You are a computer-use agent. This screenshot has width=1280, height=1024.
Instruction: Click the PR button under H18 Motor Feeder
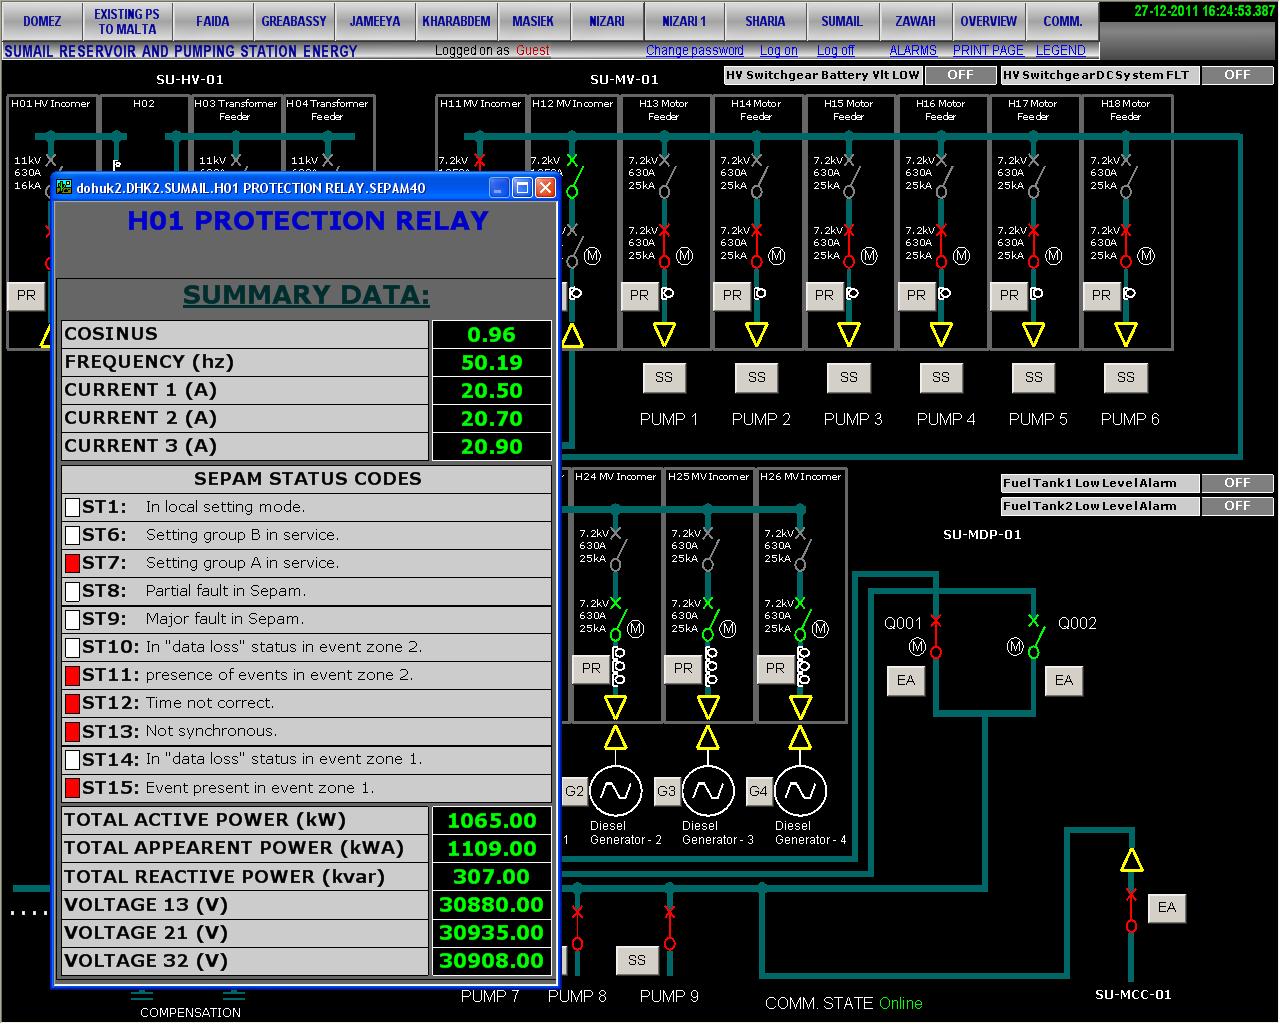pos(1101,295)
